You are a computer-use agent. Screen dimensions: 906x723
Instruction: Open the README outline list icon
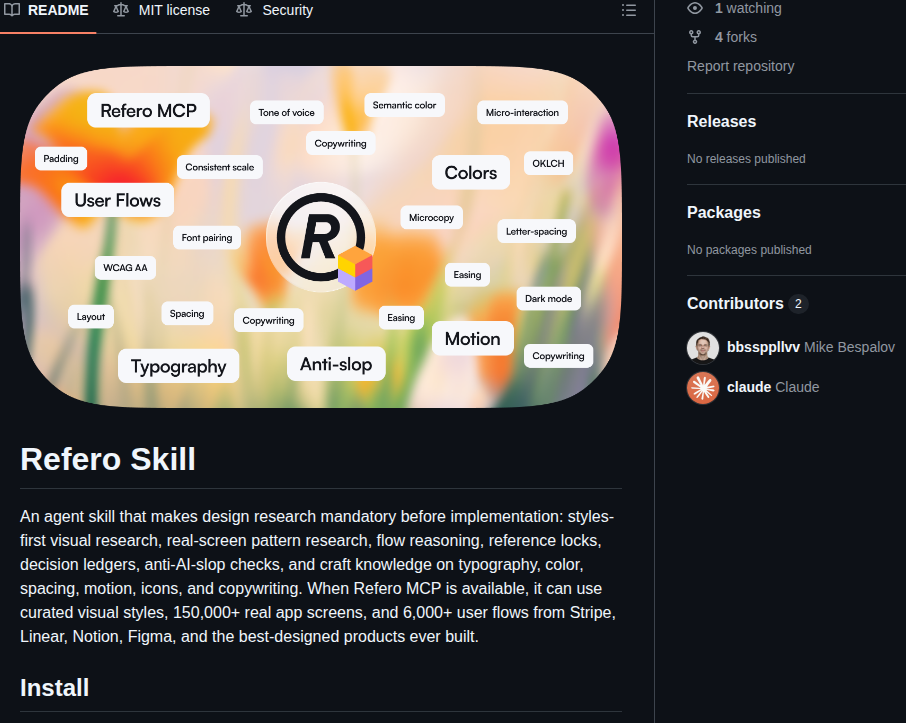[x=629, y=10]
